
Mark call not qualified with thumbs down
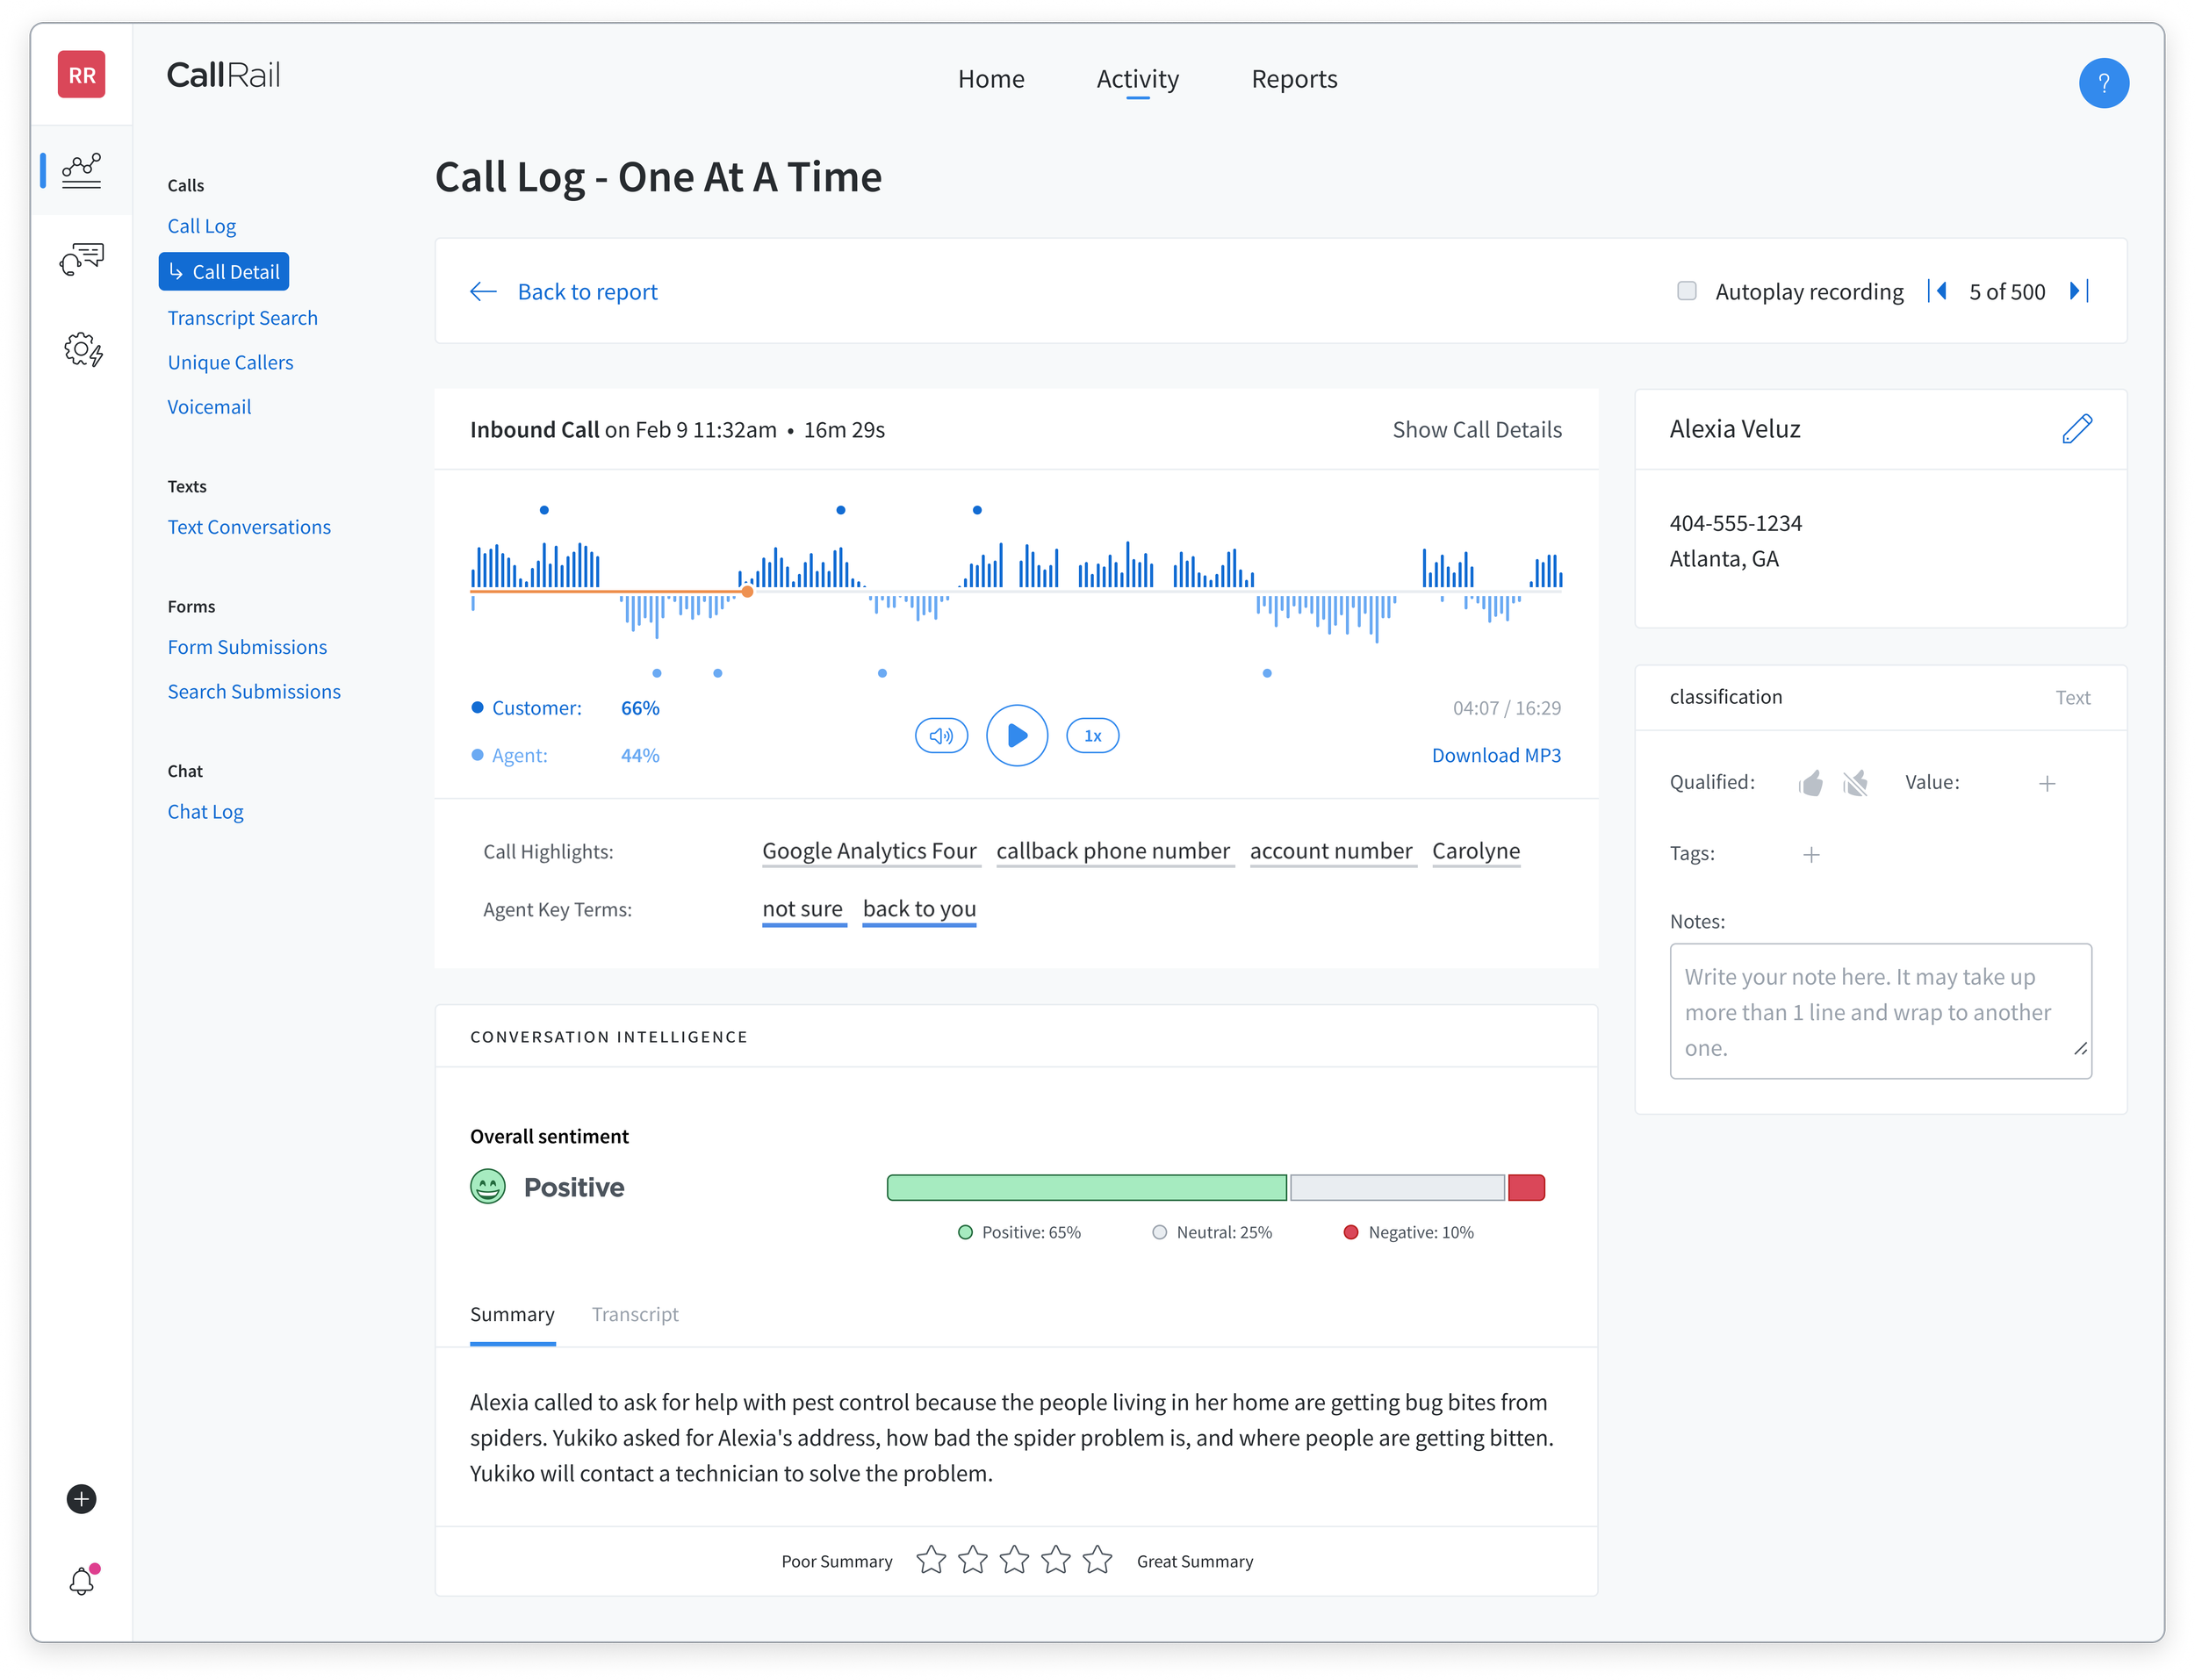[1855, 783]
